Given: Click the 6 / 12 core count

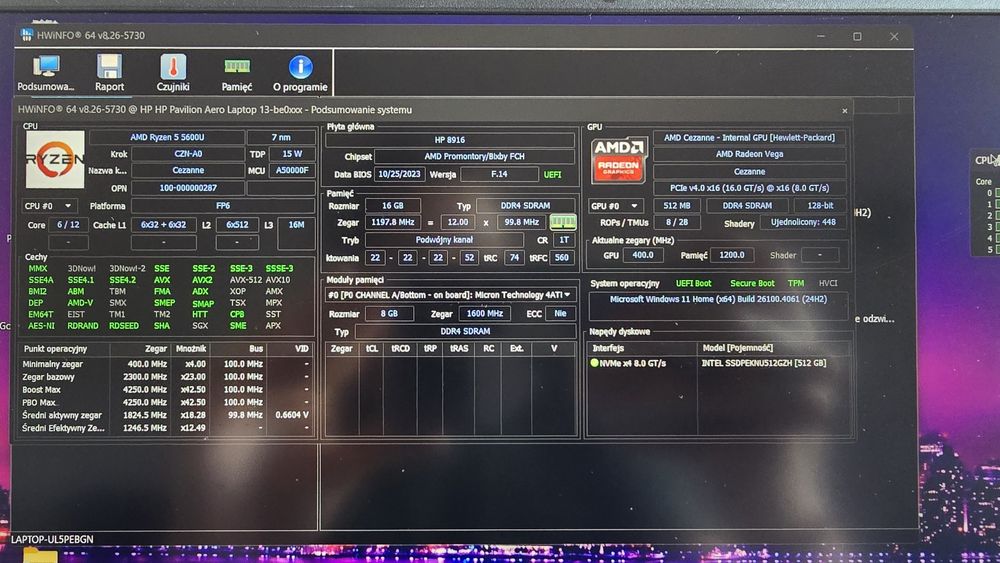Looking at the screenshot, I should (x=68, y=224).
